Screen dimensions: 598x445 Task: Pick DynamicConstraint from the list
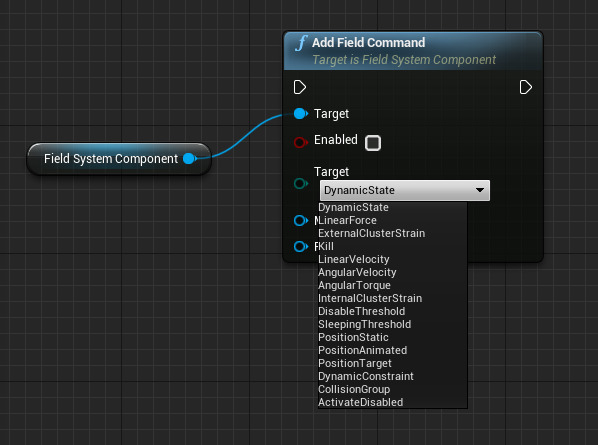(392, 376)
